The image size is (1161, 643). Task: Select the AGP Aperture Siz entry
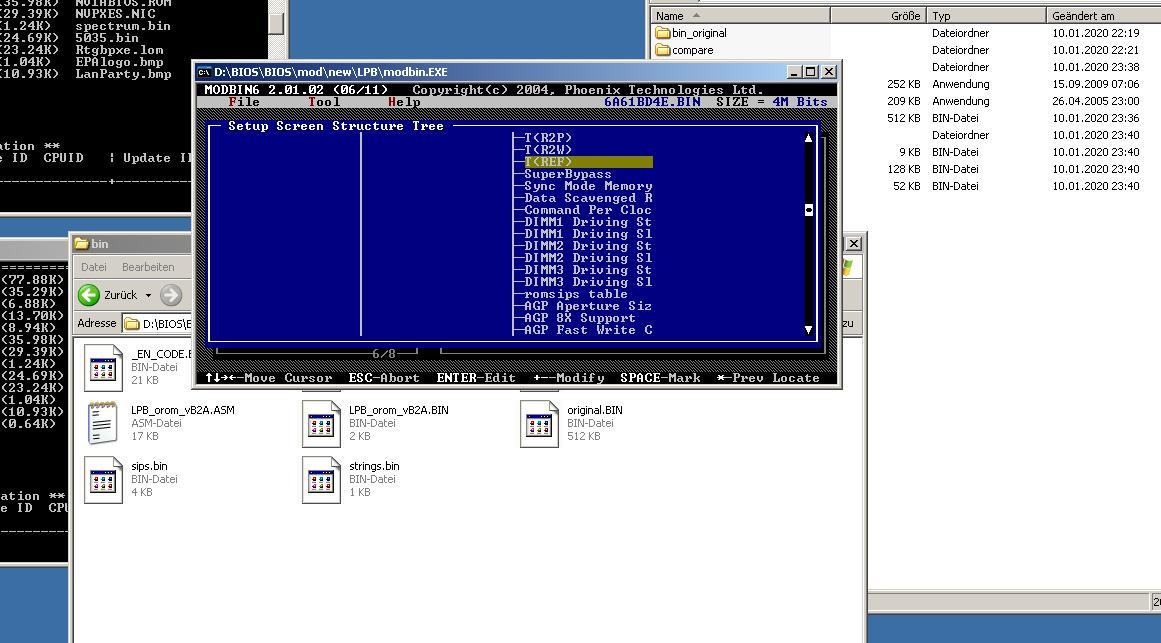(x=588, y=306)
